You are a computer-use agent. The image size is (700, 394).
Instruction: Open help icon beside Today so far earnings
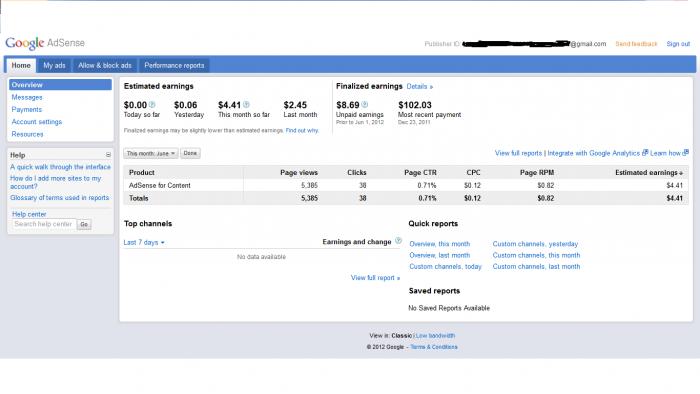[152, 104]
